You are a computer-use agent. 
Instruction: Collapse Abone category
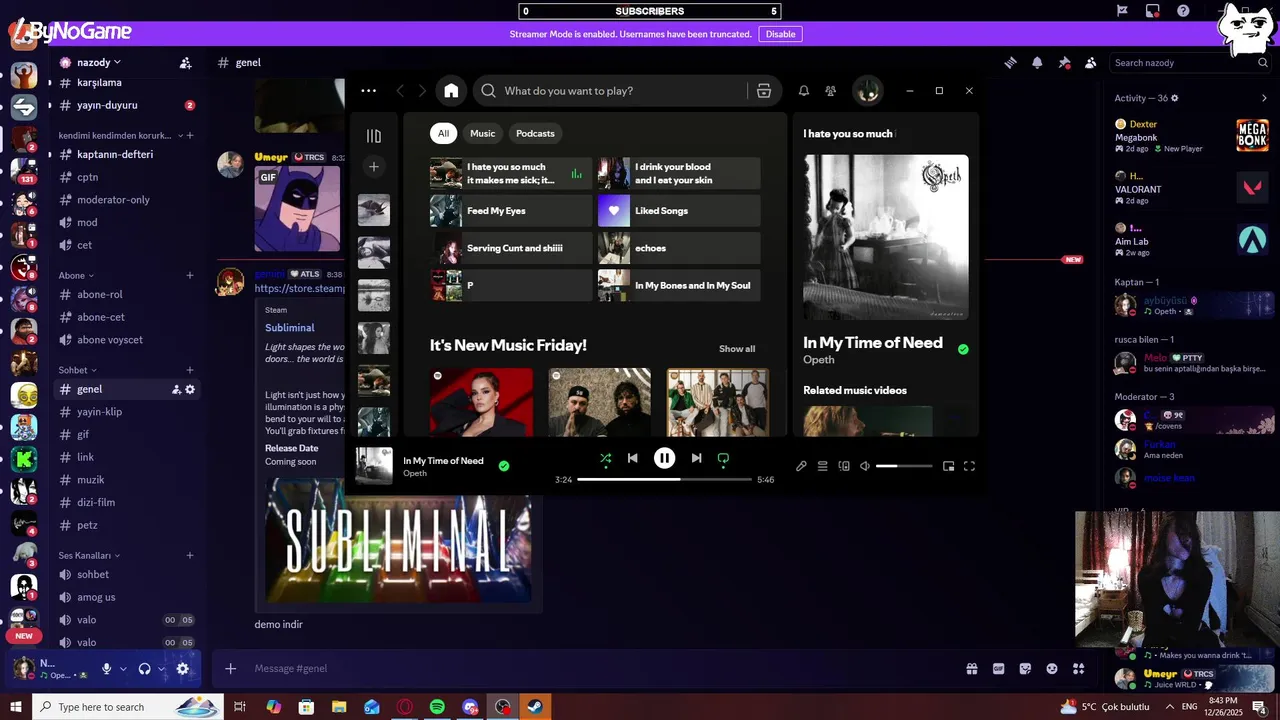76,275
